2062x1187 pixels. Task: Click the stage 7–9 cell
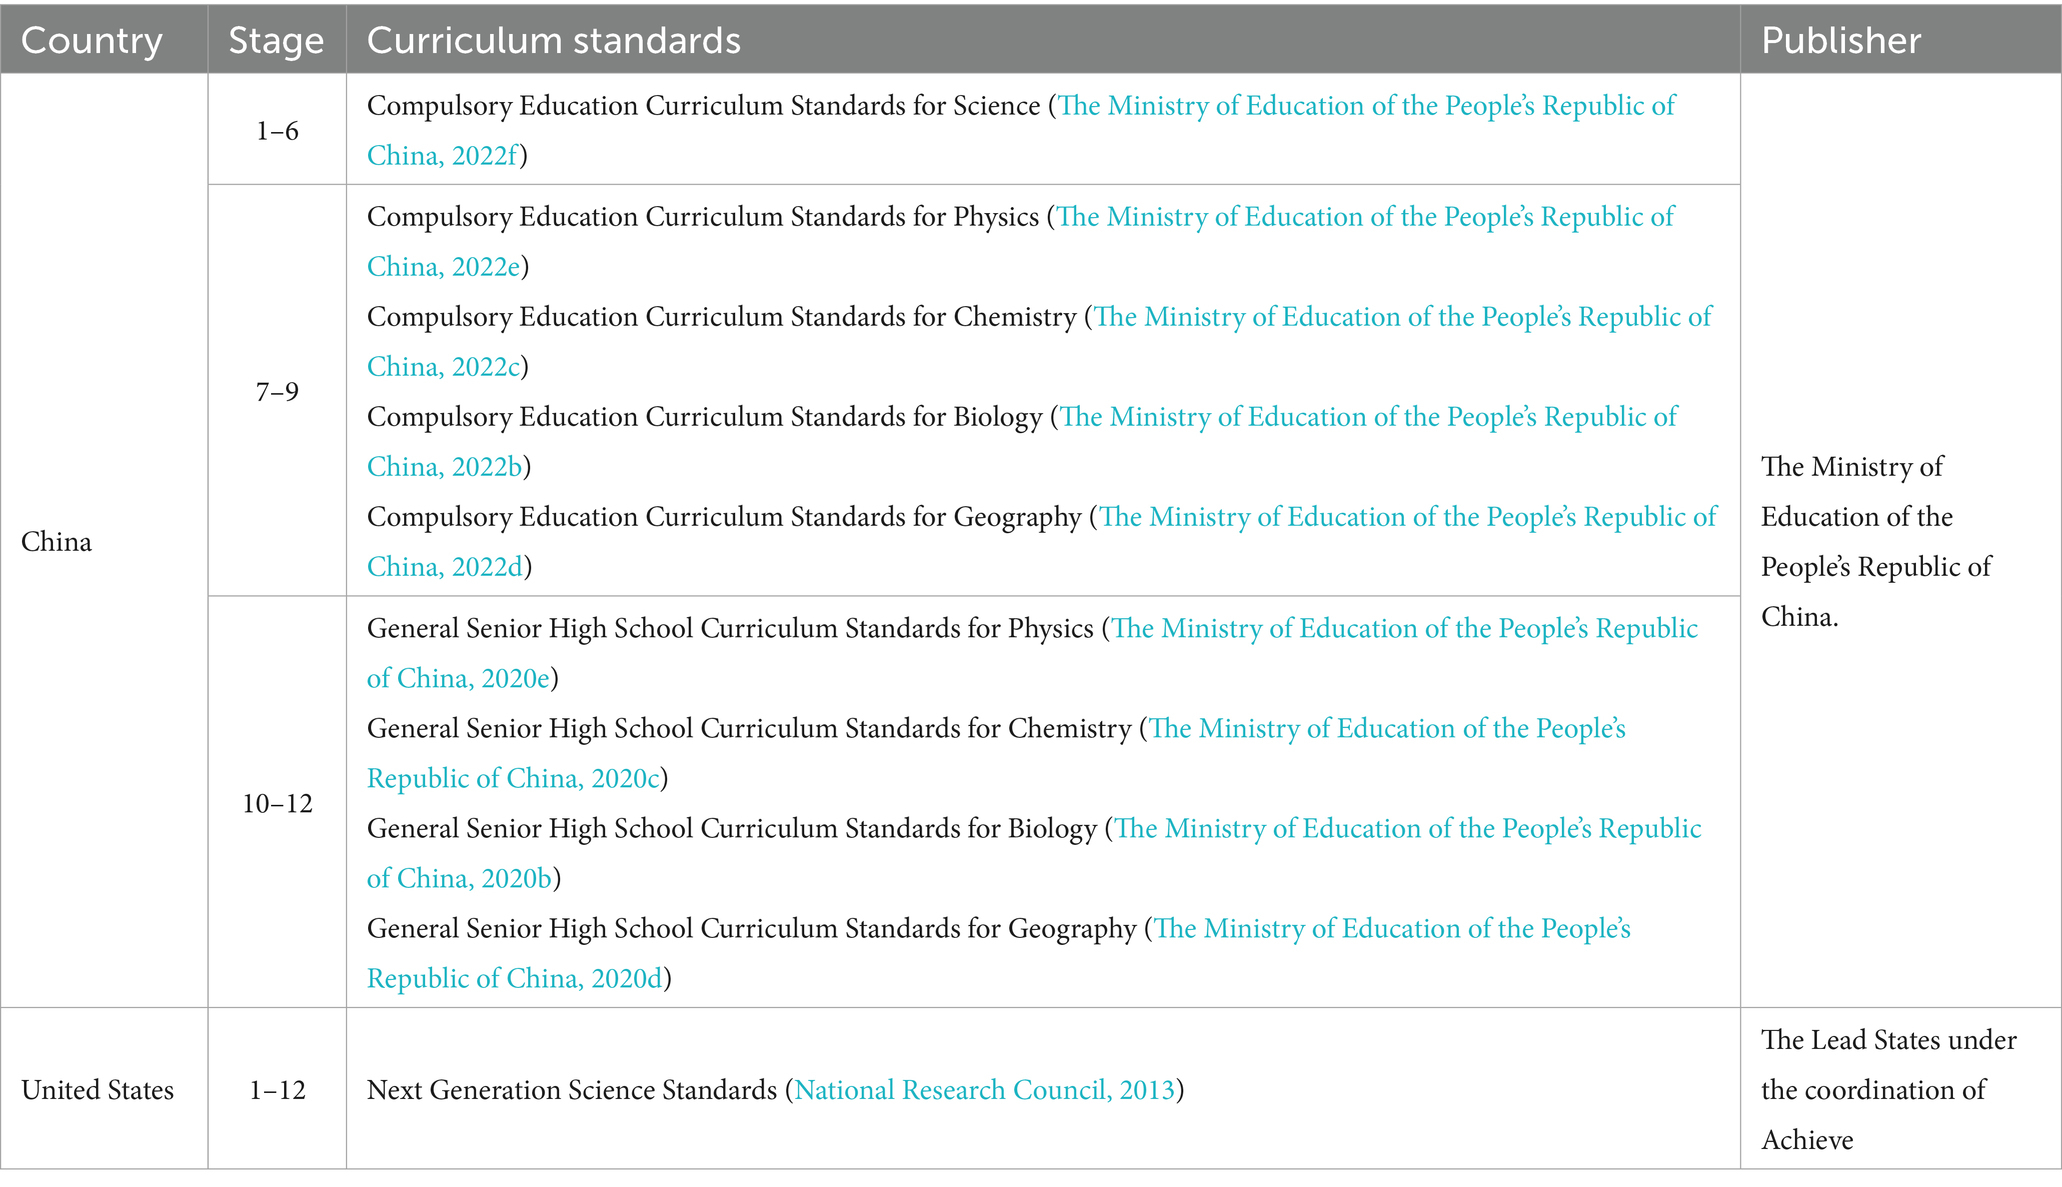coord(277,392)
